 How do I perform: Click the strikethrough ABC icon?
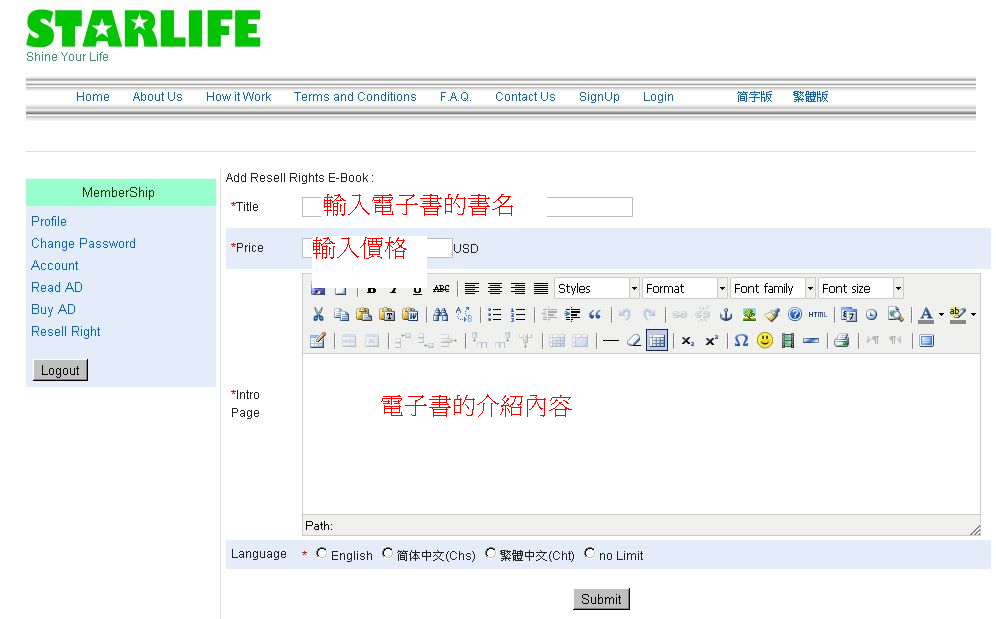(x=441, y=289)
